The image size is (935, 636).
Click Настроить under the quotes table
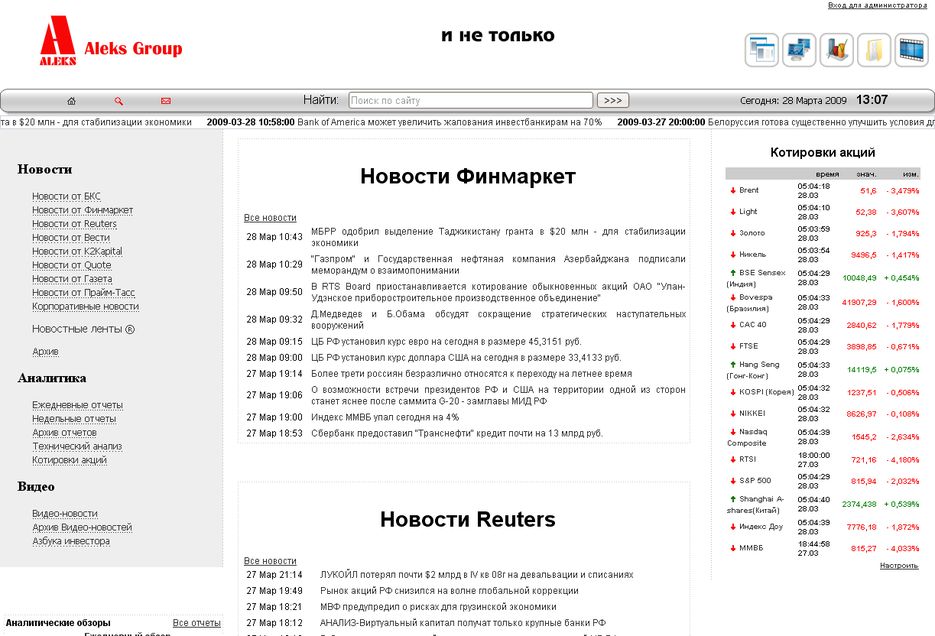(899, 565)
